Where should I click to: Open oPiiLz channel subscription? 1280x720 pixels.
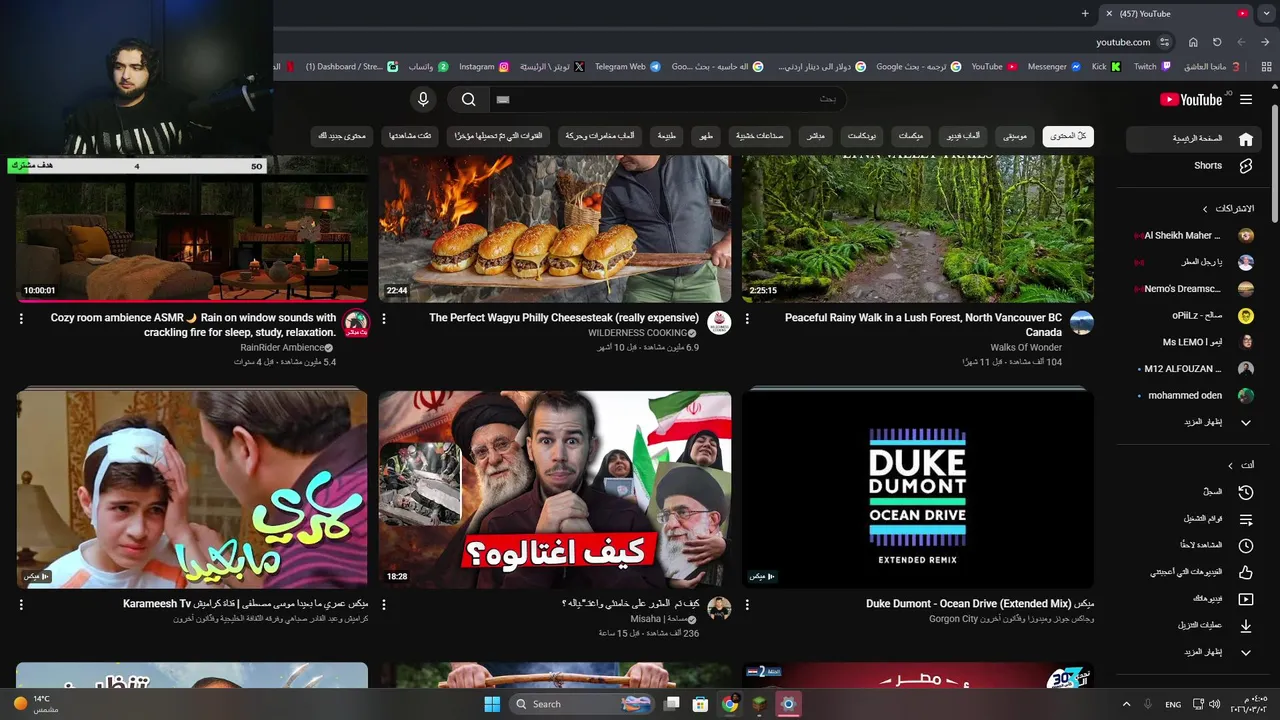coord(1193,315)
